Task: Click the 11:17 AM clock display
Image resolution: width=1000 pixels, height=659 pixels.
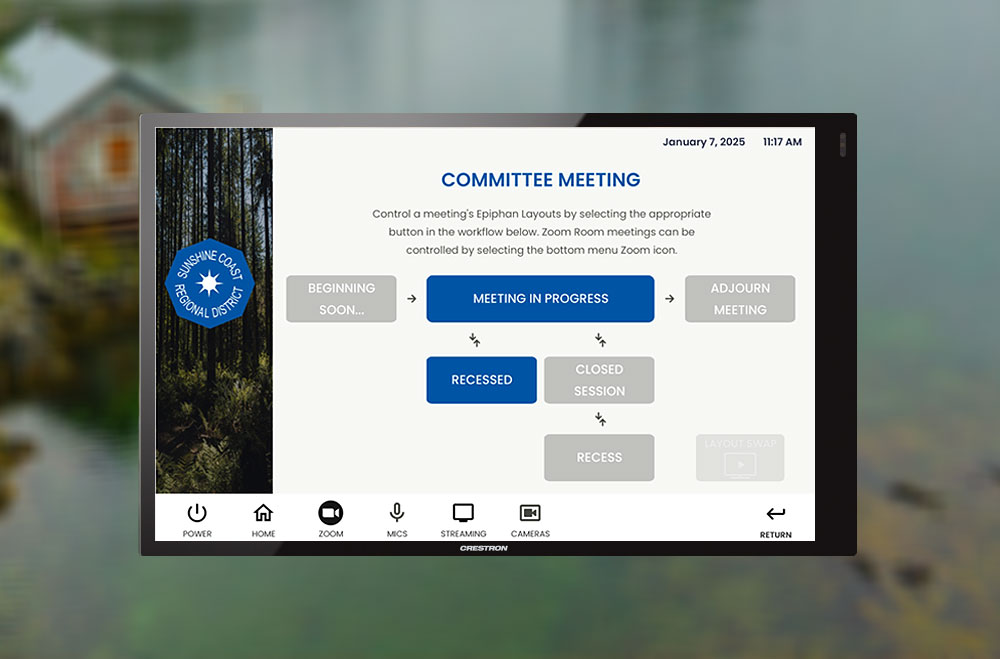Action: click(782, 142)
